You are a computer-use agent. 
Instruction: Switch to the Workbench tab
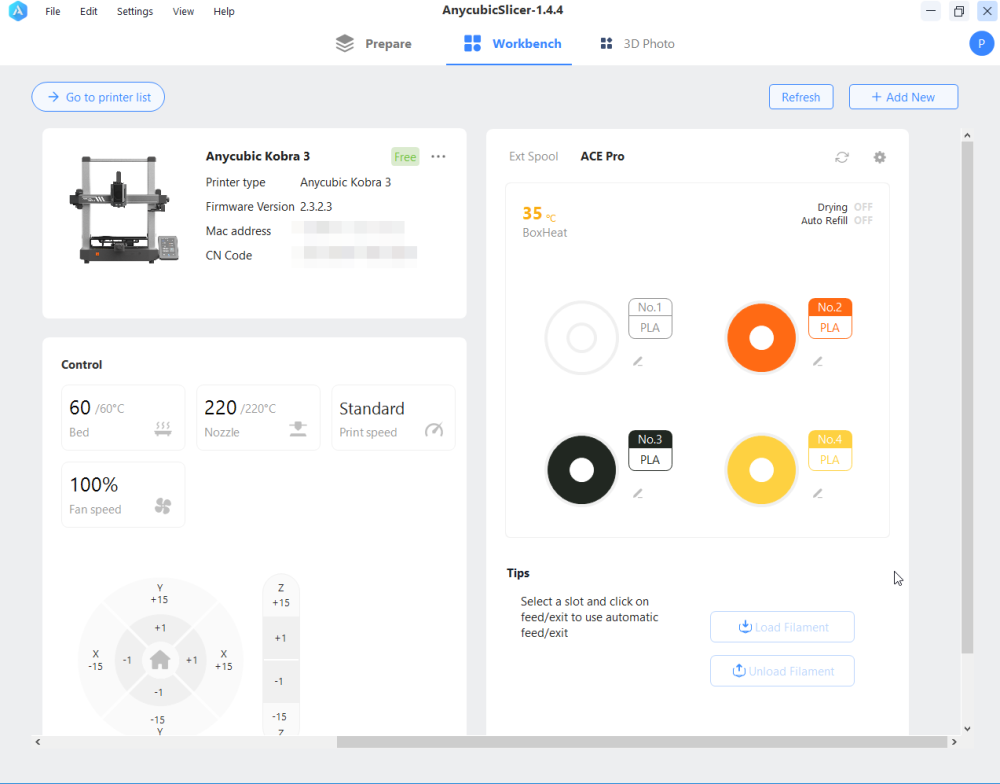point(509,43)
